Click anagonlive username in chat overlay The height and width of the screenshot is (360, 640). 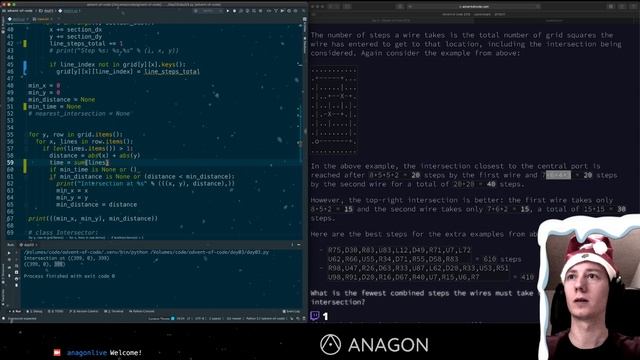(87, 353)
